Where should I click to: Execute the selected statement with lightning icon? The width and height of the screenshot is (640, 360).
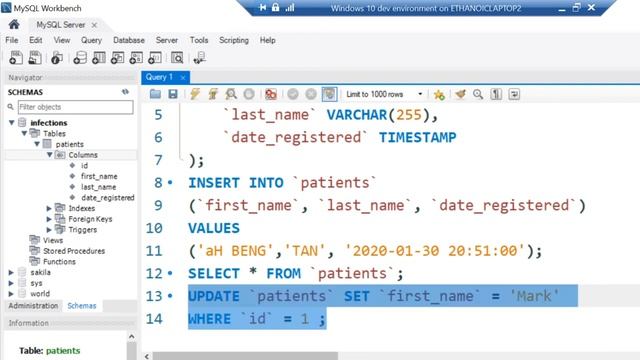click(x=195, y=94)
